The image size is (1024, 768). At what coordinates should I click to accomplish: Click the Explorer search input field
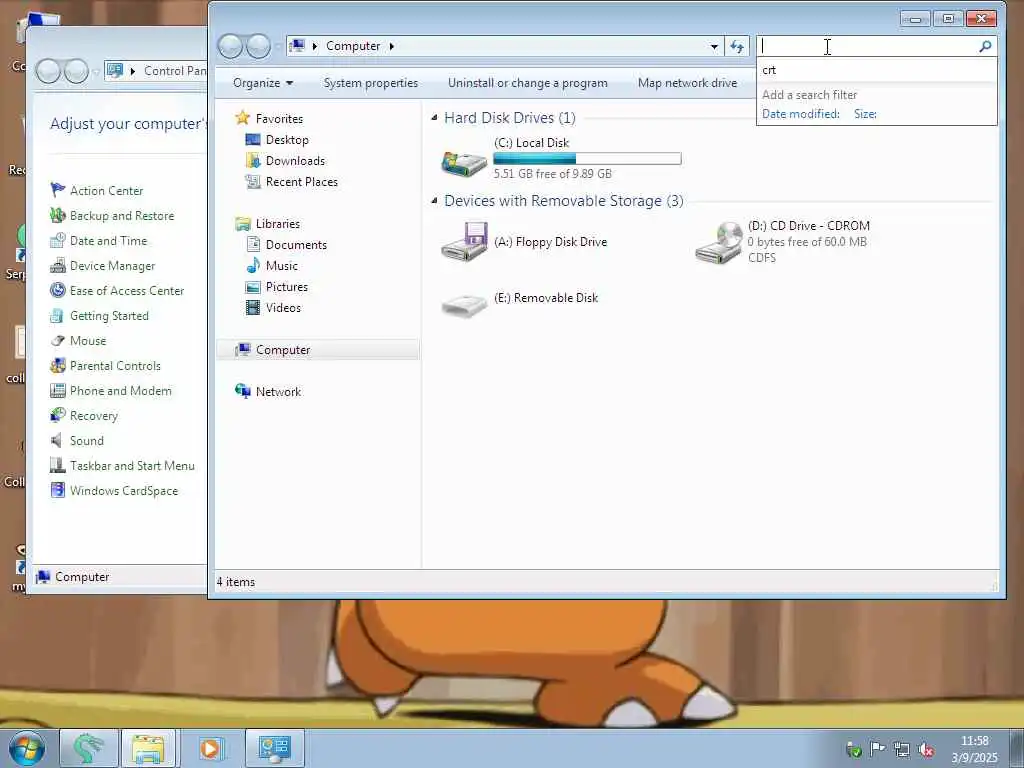click(868, 46)
